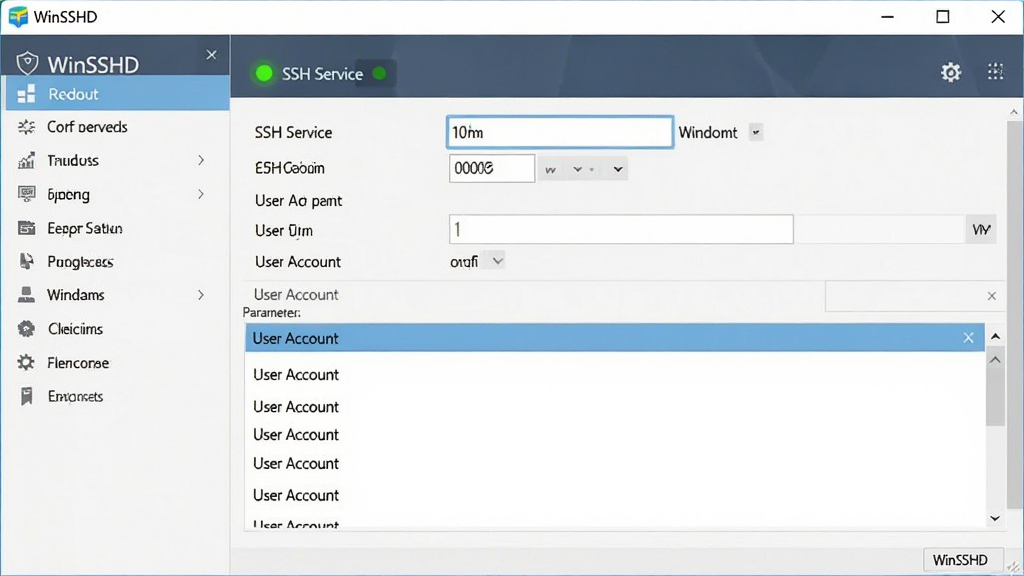Click the list scrollbar thumb
The image size is (1024, 576).
995,389
